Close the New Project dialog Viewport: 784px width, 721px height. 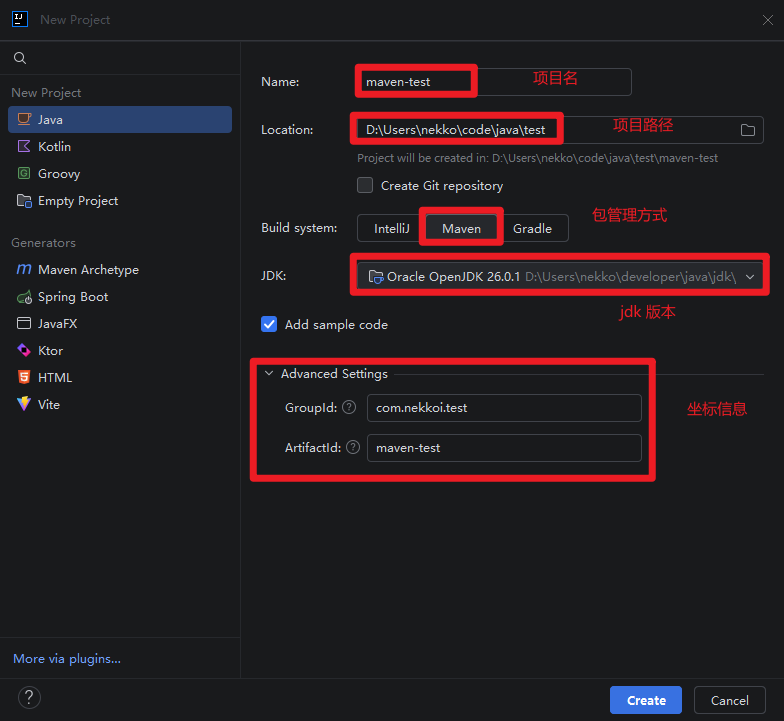click(768, 20)
